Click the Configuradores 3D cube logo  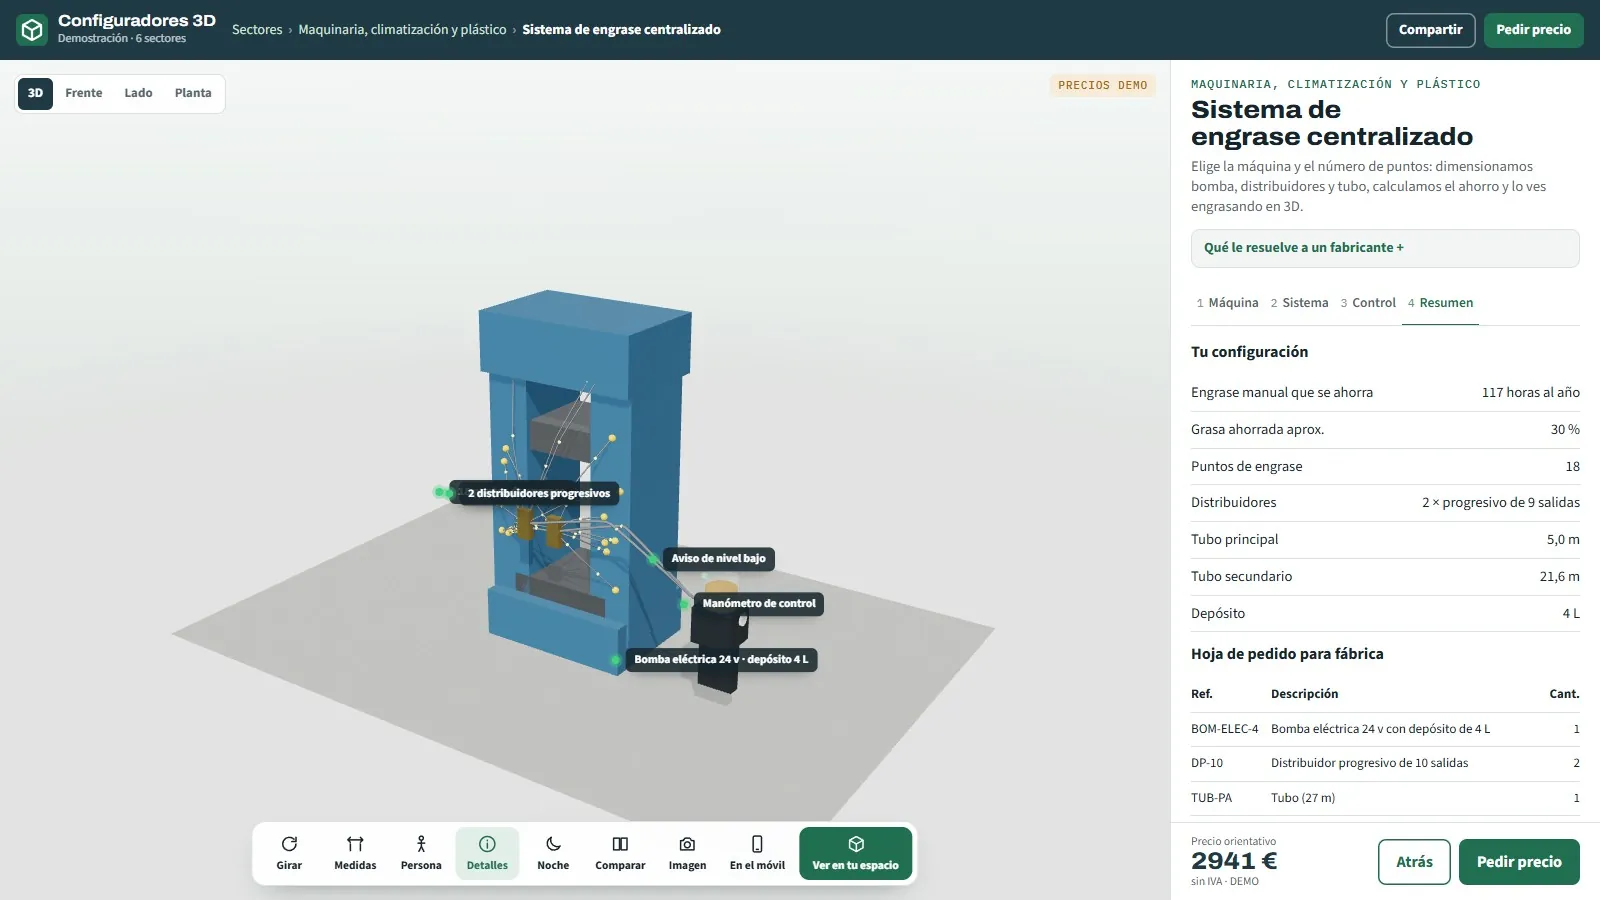(32, 30)
